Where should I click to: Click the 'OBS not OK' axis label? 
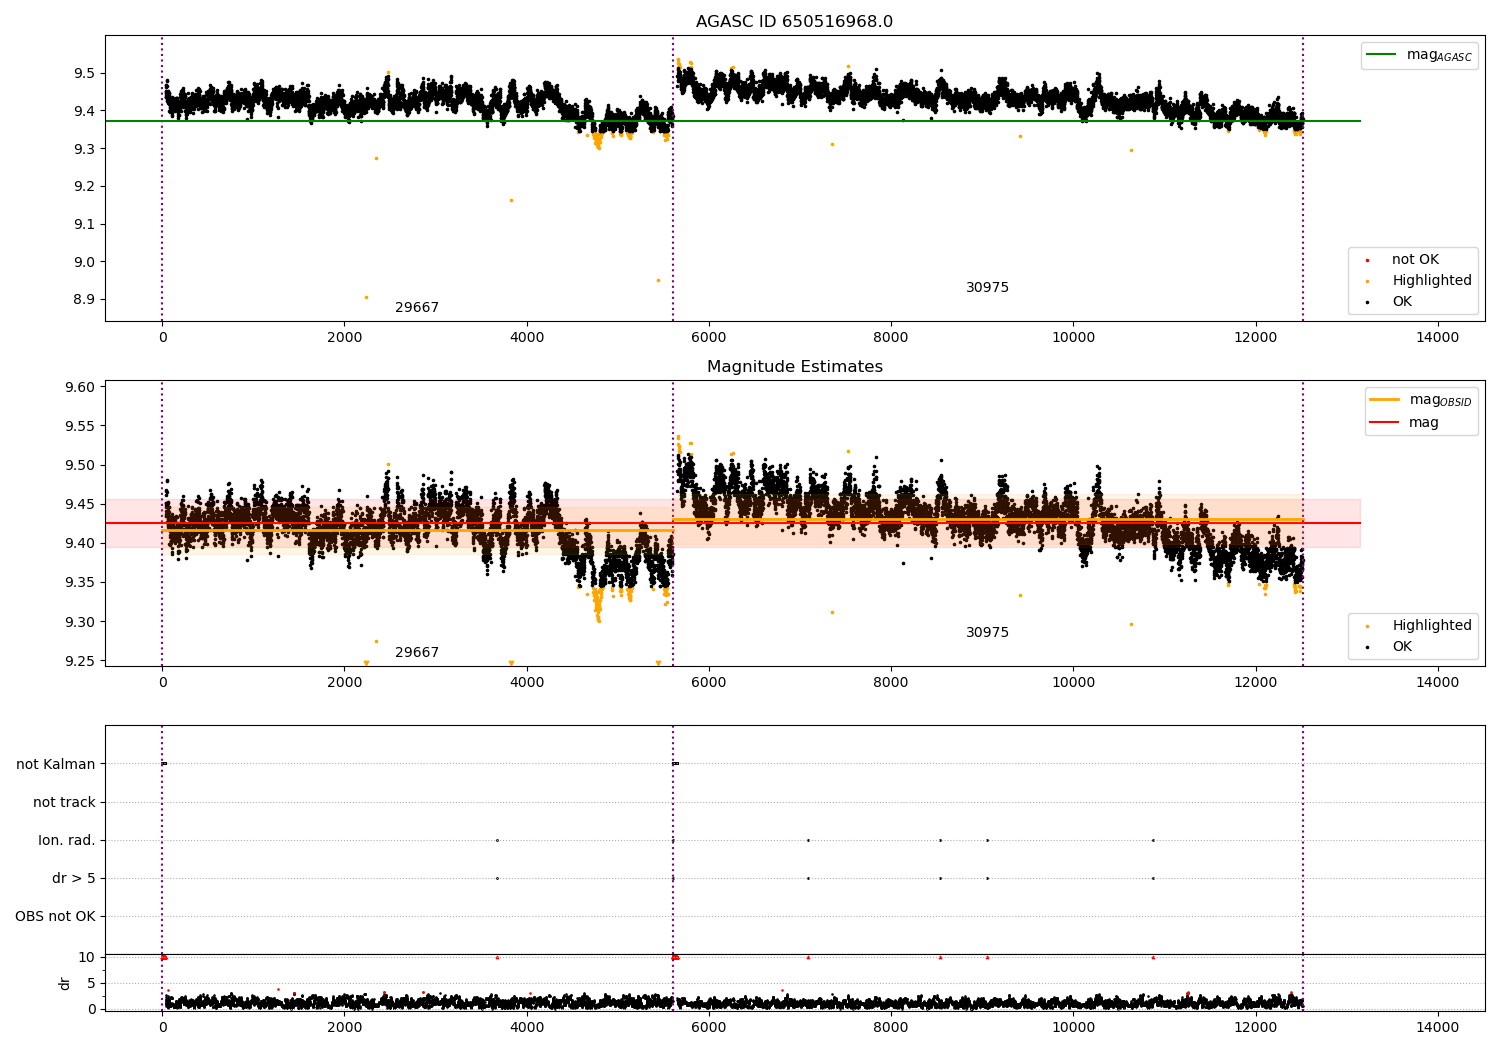55,916
